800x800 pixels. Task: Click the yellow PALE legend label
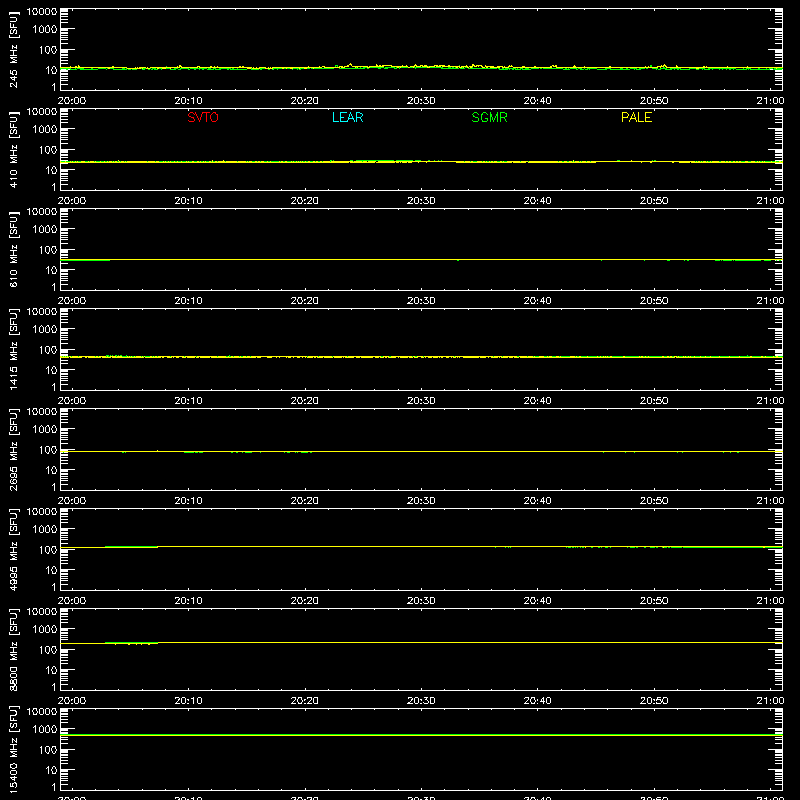click(x=636, y=117)
